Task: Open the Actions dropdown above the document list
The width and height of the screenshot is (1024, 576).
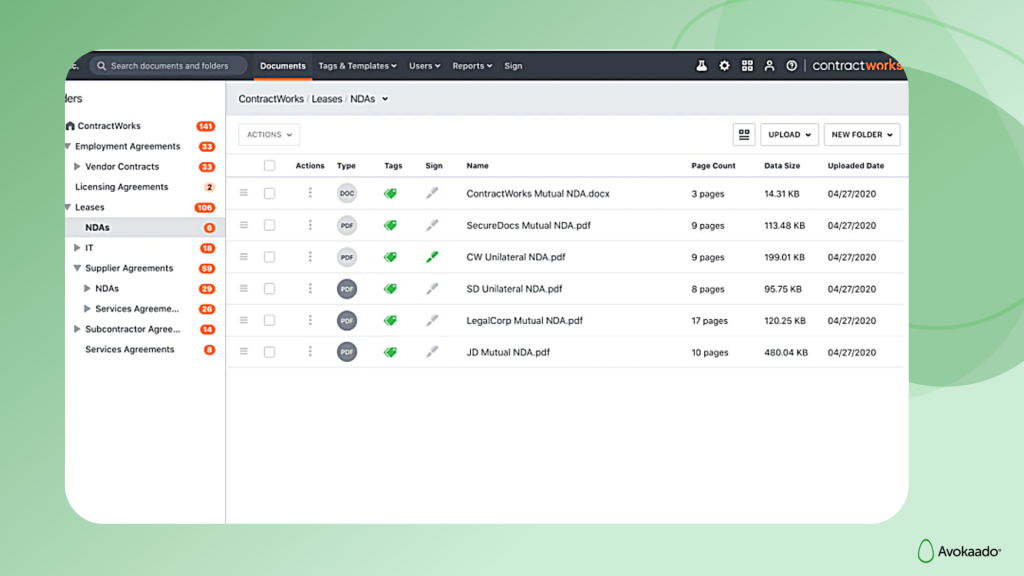Action: tap(268, 134)
